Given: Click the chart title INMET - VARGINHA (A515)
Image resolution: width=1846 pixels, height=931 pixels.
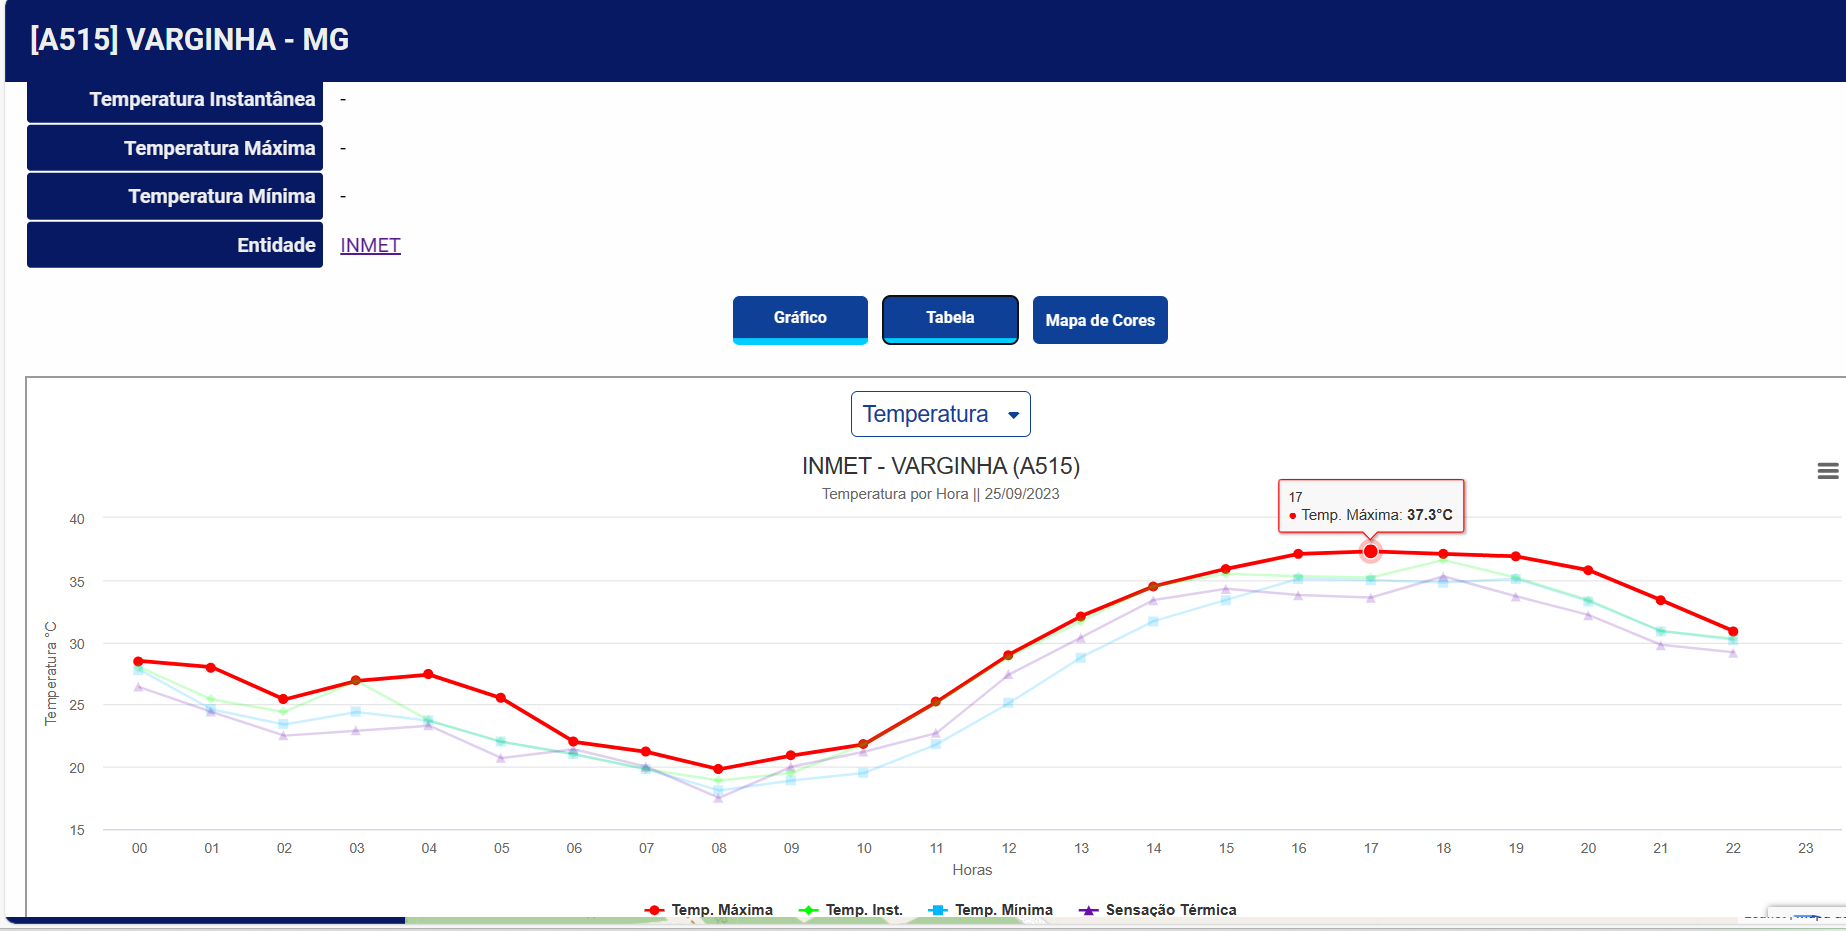Looking at the screenshot, I should (941, 466).
